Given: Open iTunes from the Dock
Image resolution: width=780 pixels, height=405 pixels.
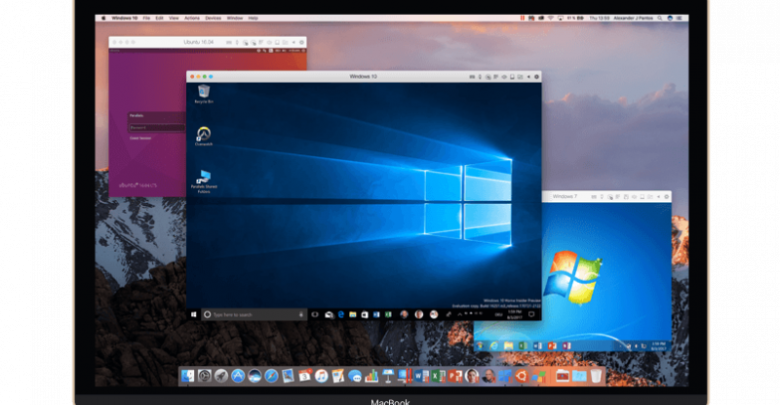Looking at the screenshot, I should coord(321,376).
